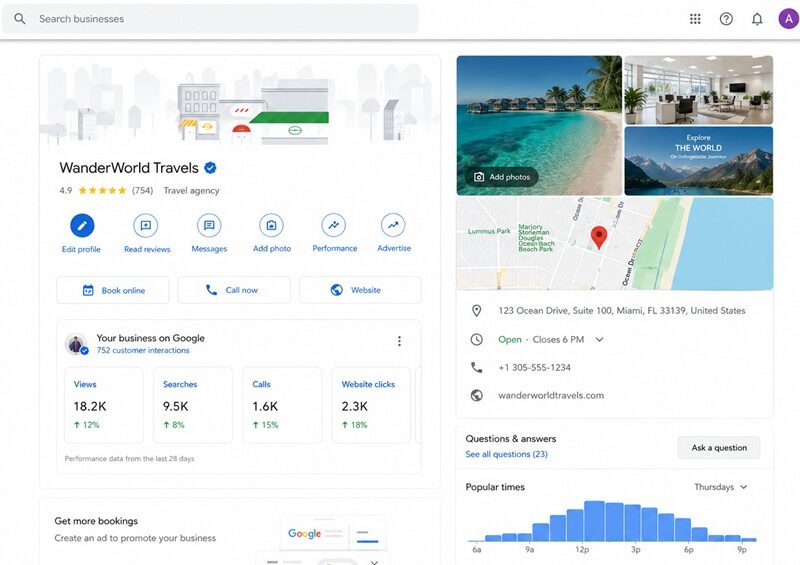This screenshot has width=800, height=565.
Task: Click the Website button
Action: pyautogui.click(x=360, y=290)
